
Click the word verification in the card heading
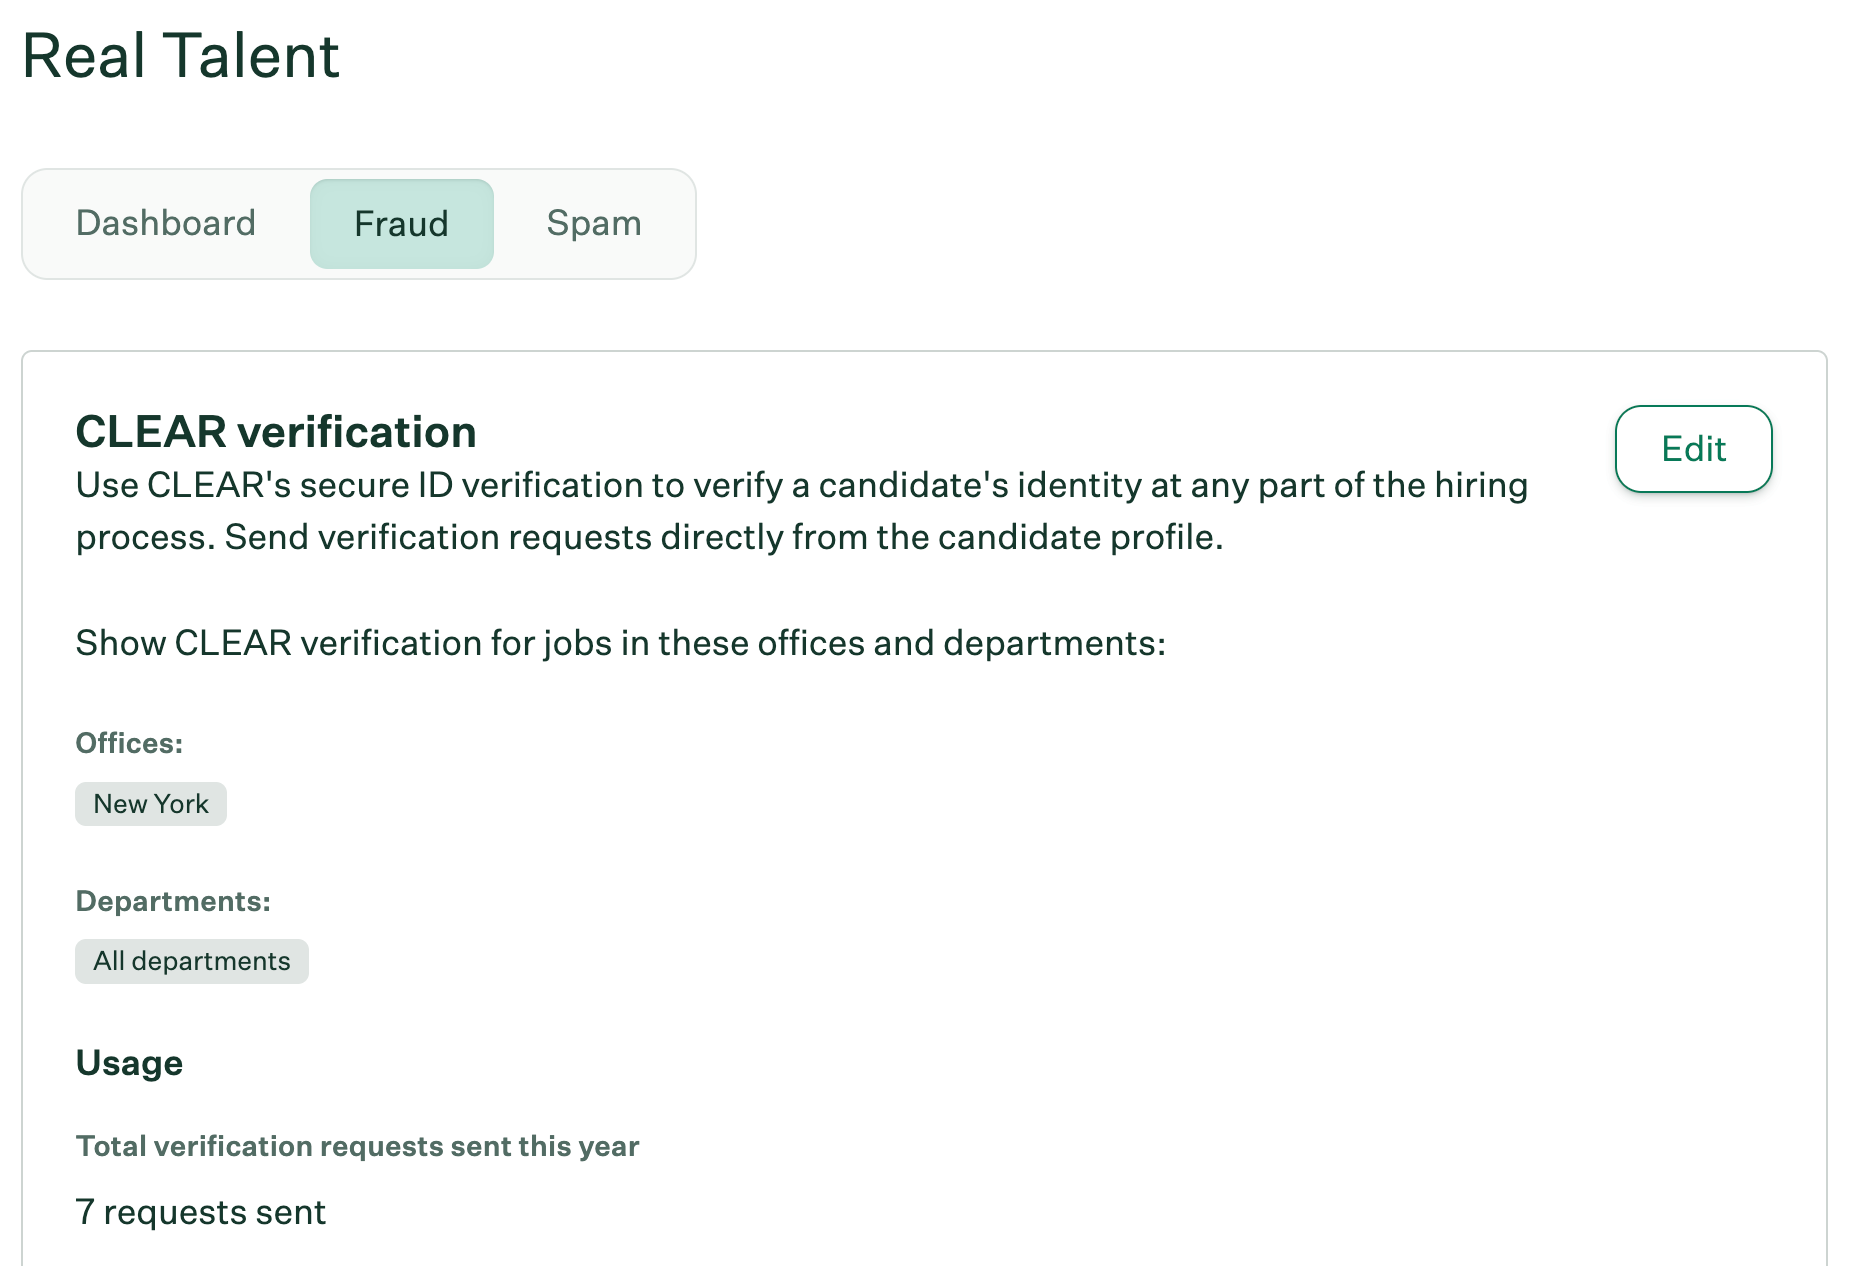coord(357,432)
